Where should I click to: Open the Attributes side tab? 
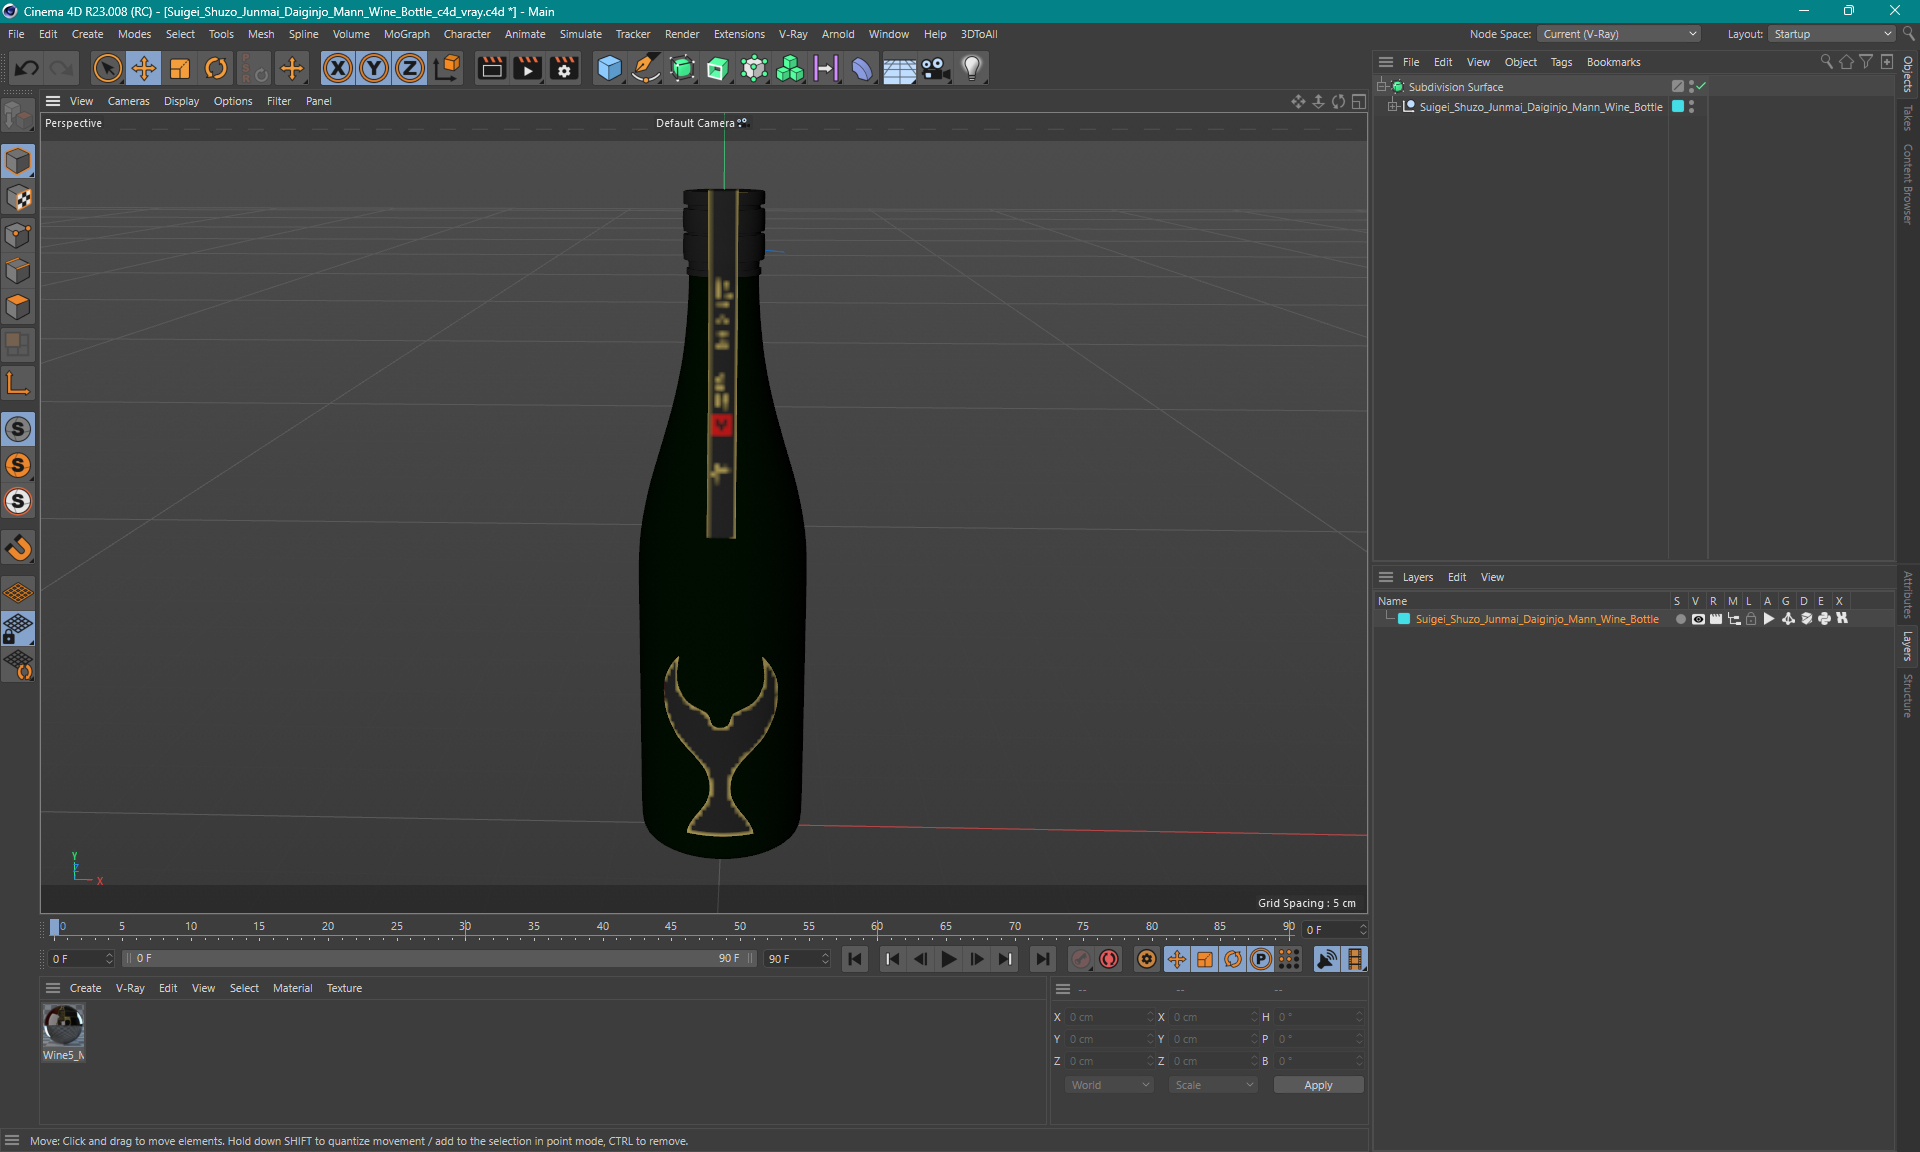pos(1908,594)
